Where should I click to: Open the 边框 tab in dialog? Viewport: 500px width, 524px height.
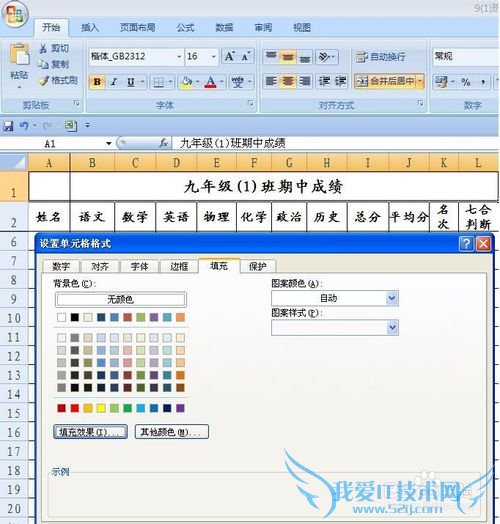coord(179,266)
